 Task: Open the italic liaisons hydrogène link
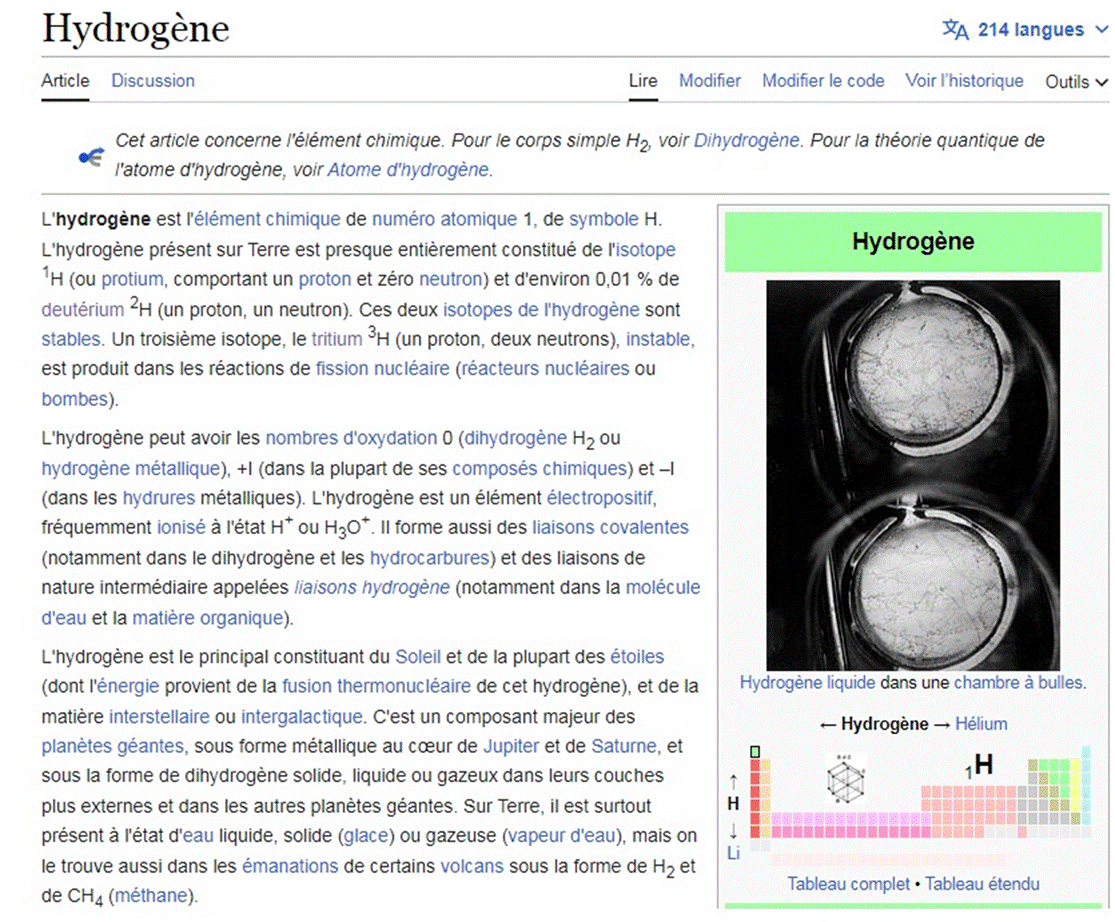pos(372,588)
